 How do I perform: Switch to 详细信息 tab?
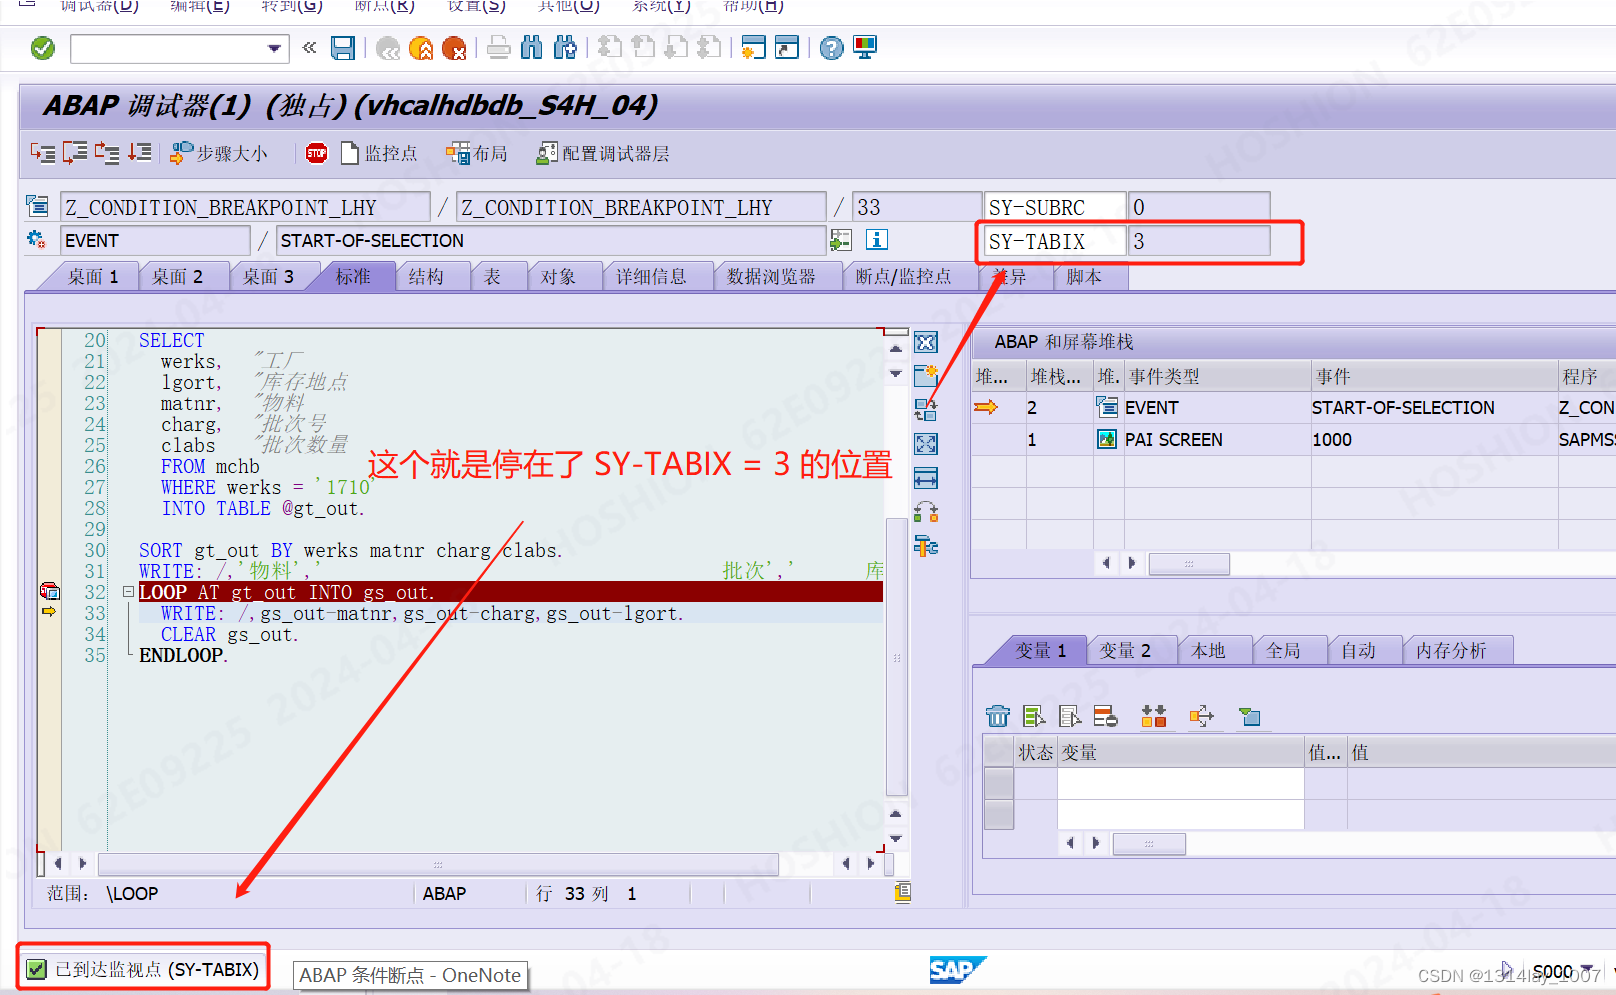[651, 277]
